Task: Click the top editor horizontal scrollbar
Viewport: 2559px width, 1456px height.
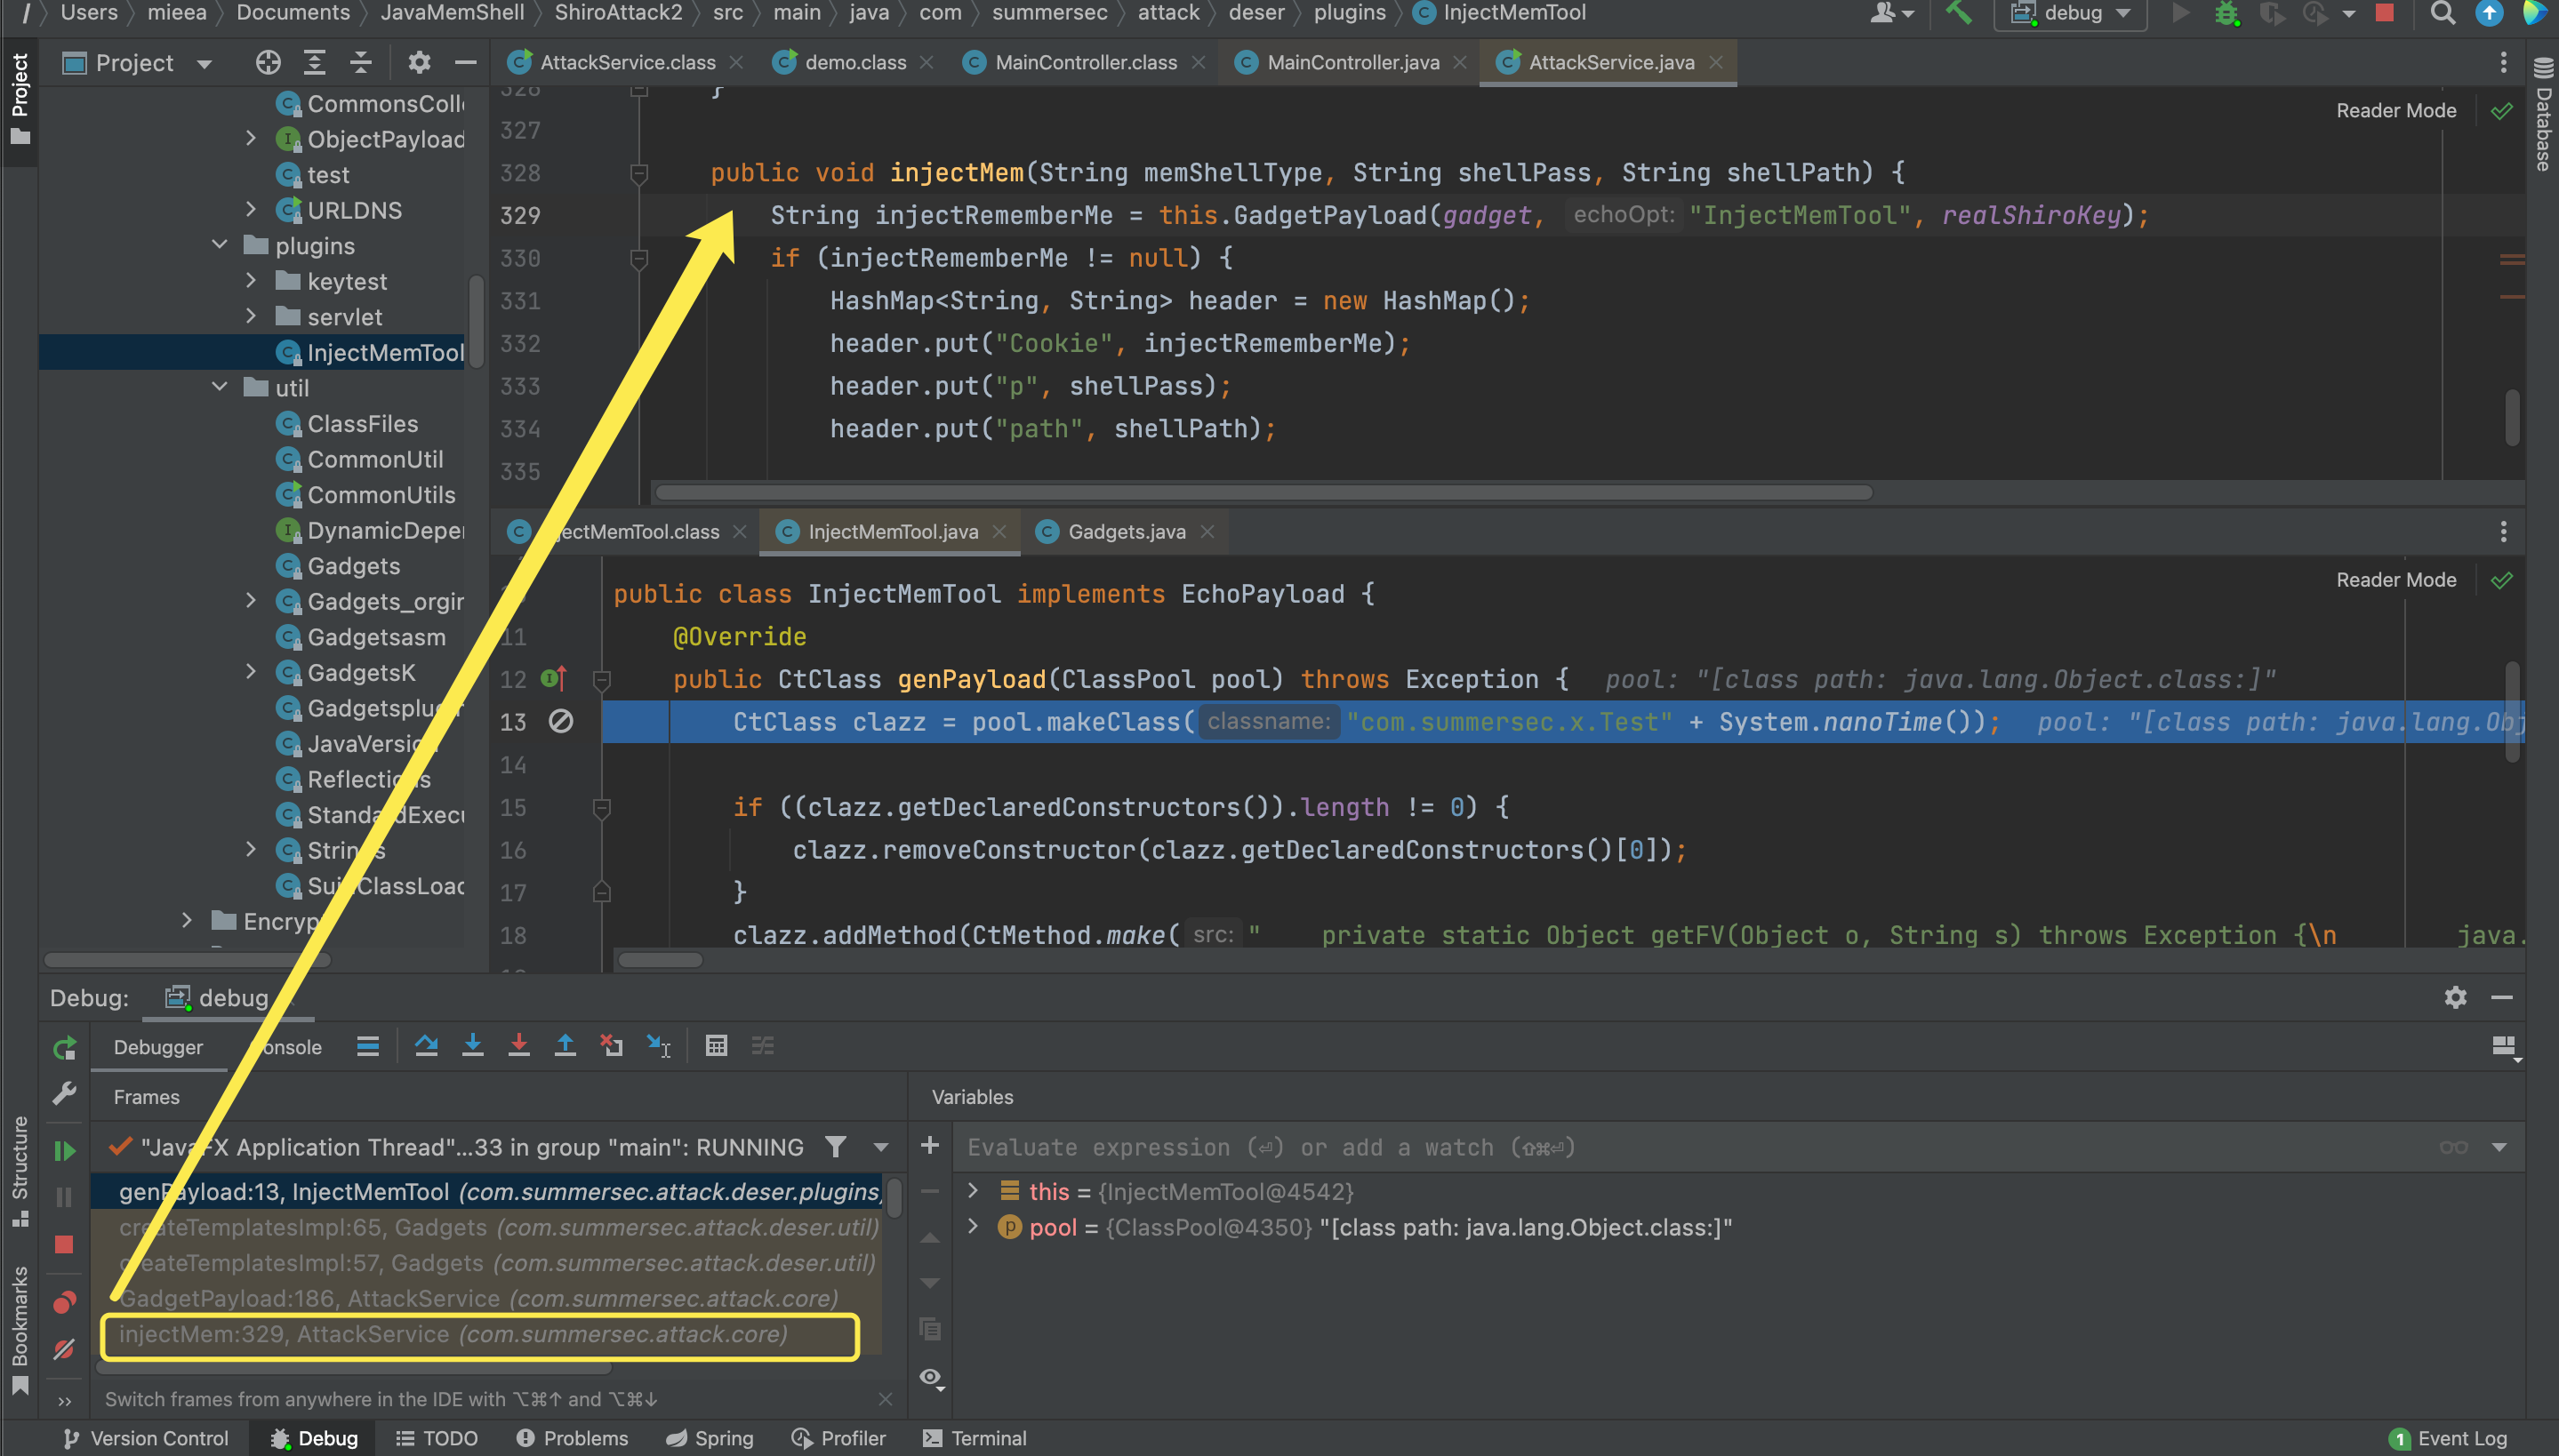Action: [1263, 493]
